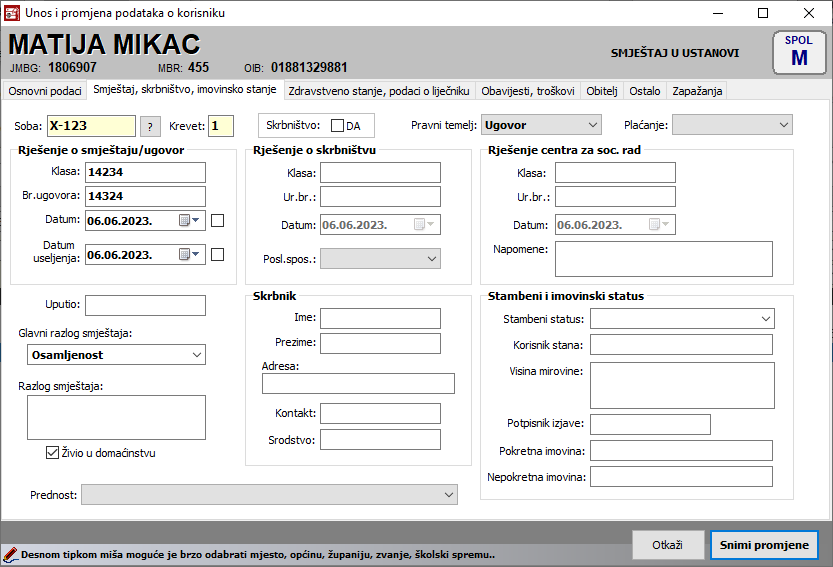
Task: Go to Zdravstveno stanje, podaci o liječniku tab
Action: pyautogui.click(x=378, y=91)
